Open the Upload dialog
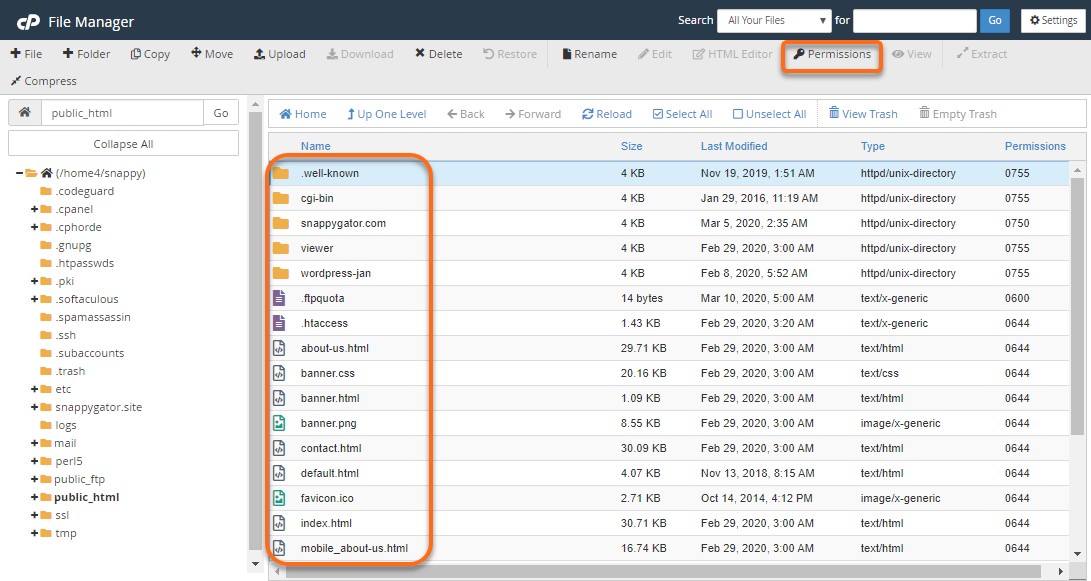Viewport: 1091px width, 581px height. 280,54
